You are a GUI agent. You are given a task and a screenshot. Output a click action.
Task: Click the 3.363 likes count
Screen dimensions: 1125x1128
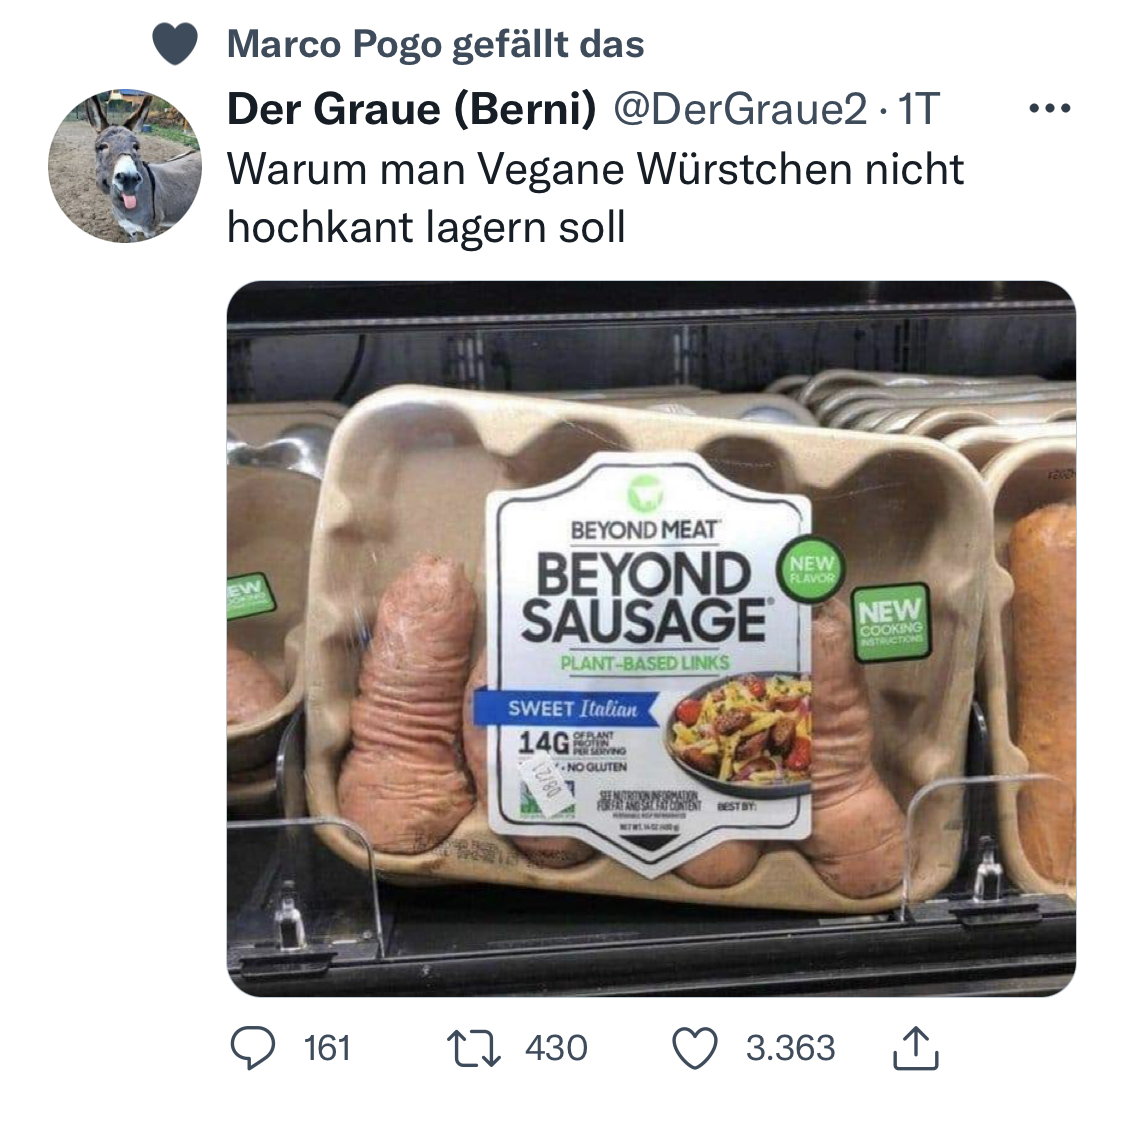point(789,1047)
